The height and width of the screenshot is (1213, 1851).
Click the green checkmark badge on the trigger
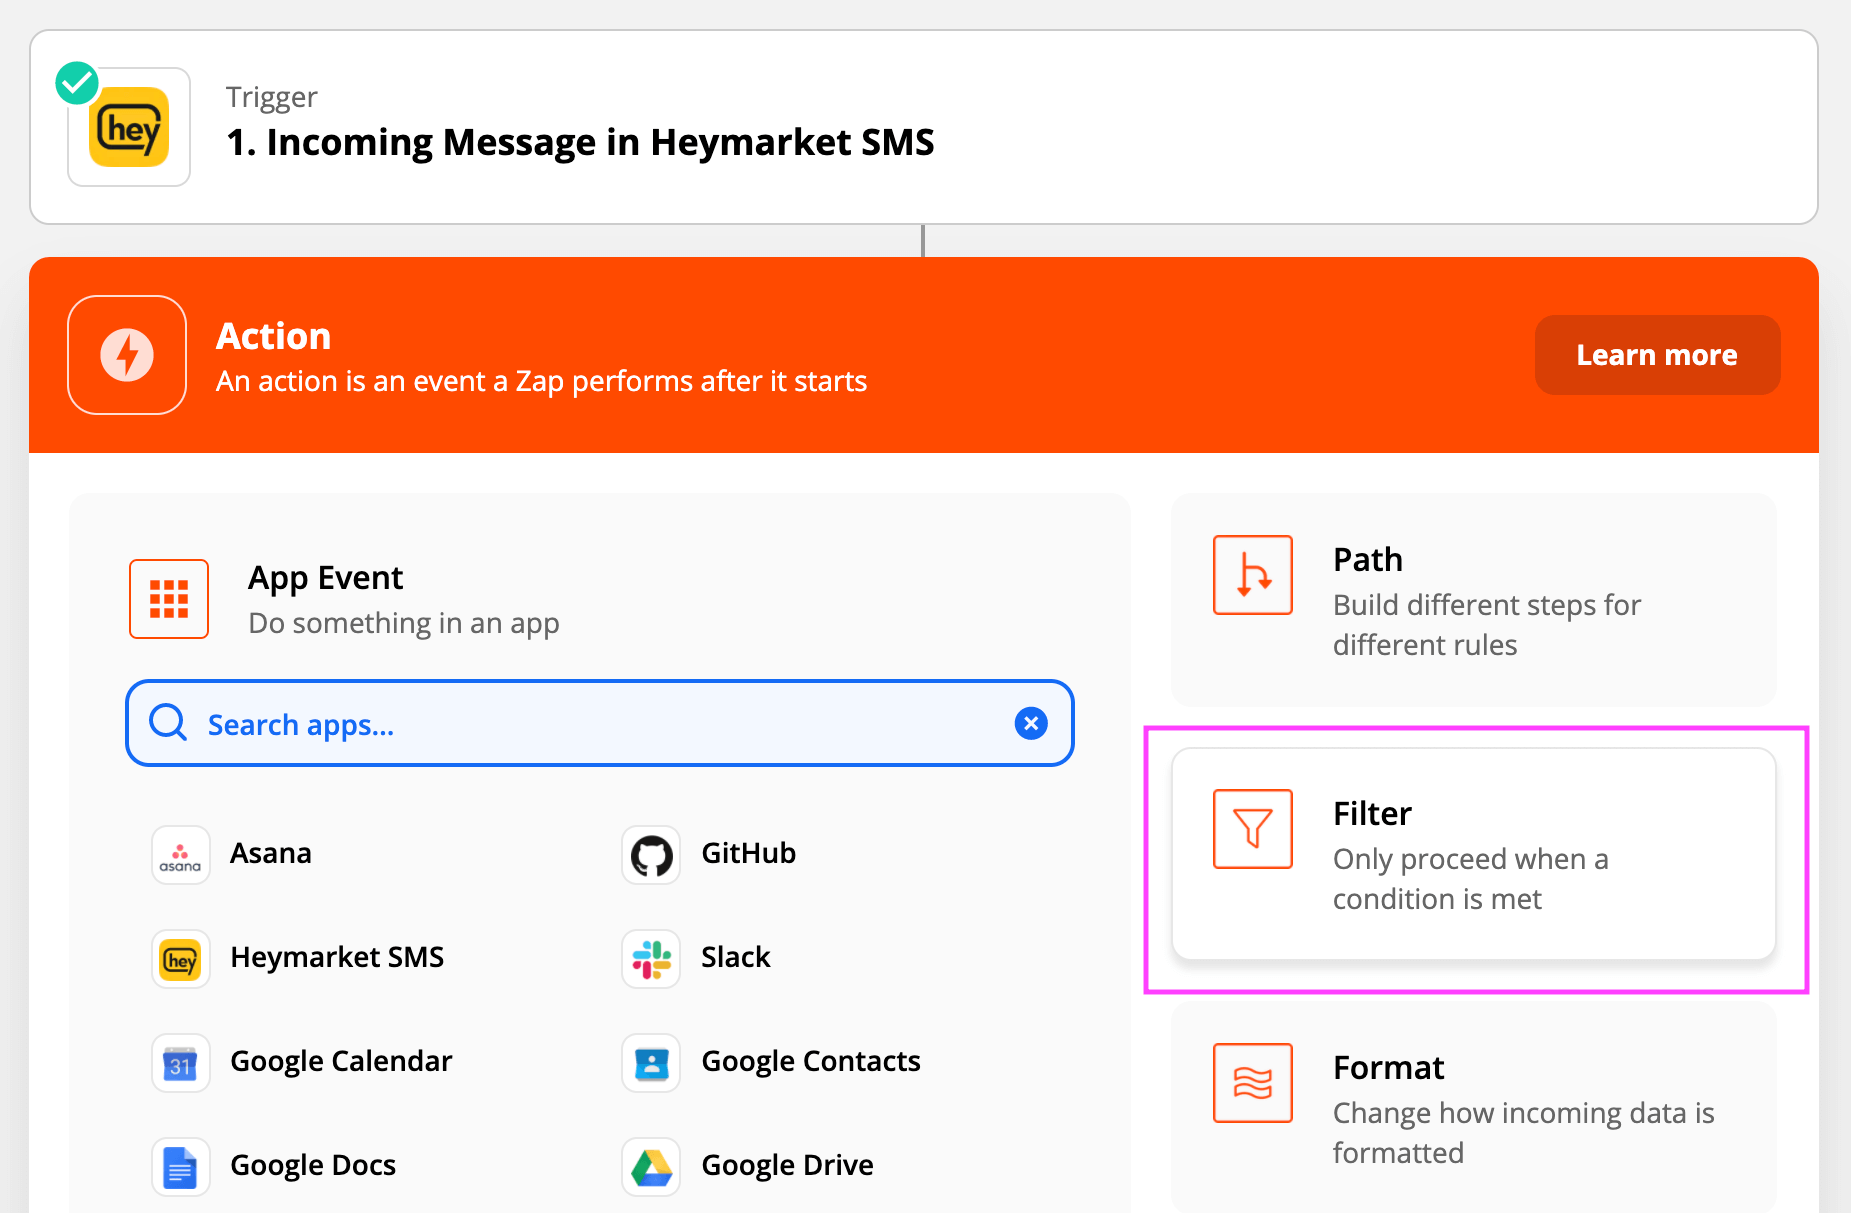[77, 83]
